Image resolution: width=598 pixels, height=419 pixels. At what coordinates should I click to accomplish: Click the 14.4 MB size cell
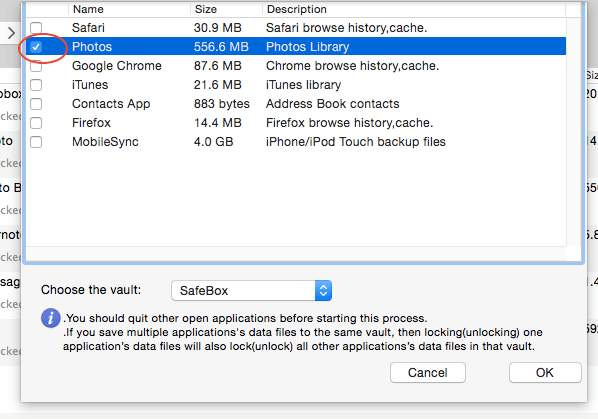point(217,123)
